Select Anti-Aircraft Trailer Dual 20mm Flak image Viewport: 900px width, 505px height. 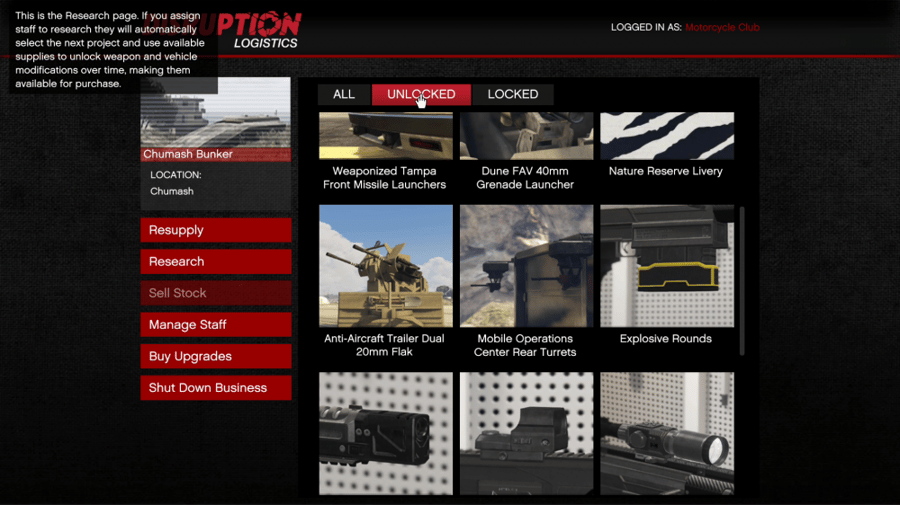click(x=386, y=266)
